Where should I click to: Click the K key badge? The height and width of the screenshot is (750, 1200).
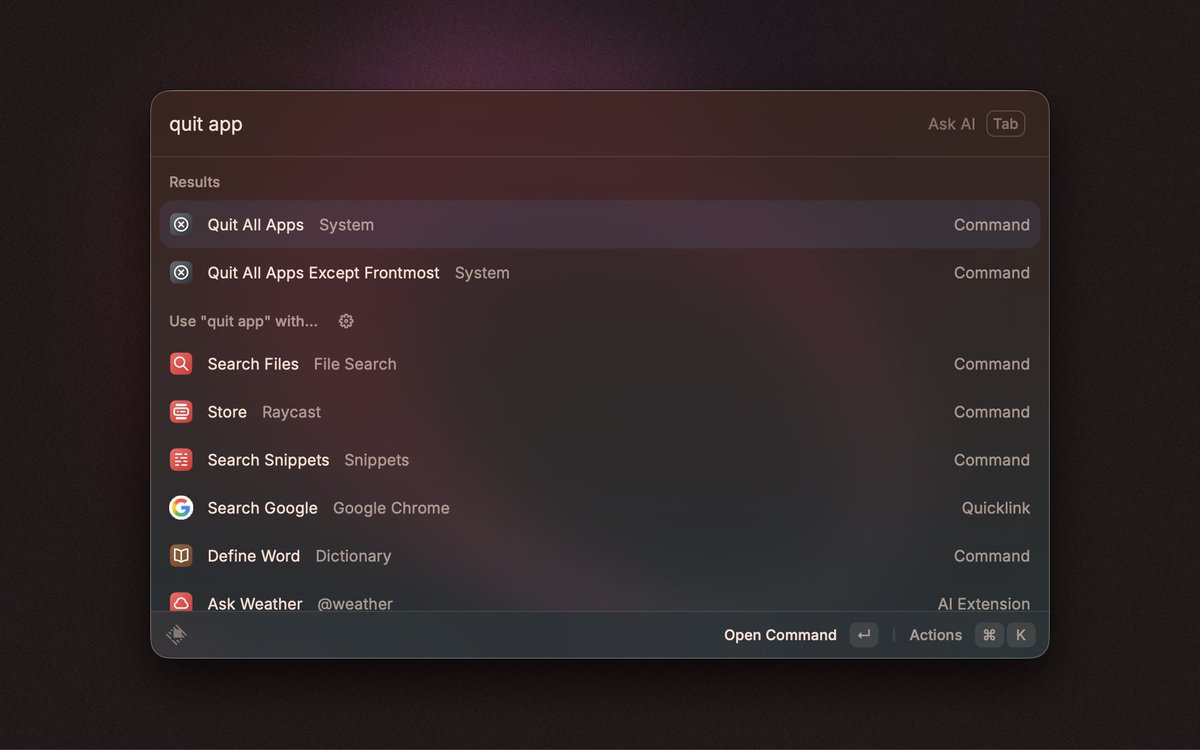tap(1021, 635)
